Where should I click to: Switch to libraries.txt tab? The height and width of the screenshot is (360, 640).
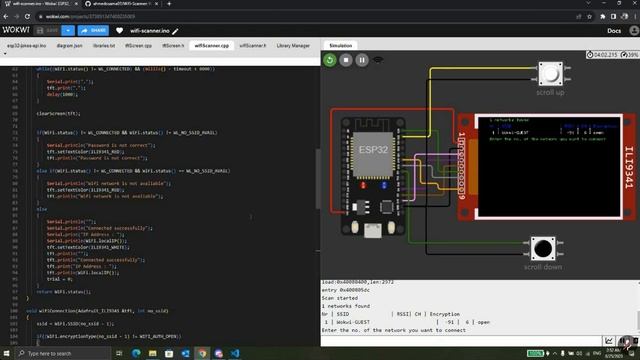(104, 46)
